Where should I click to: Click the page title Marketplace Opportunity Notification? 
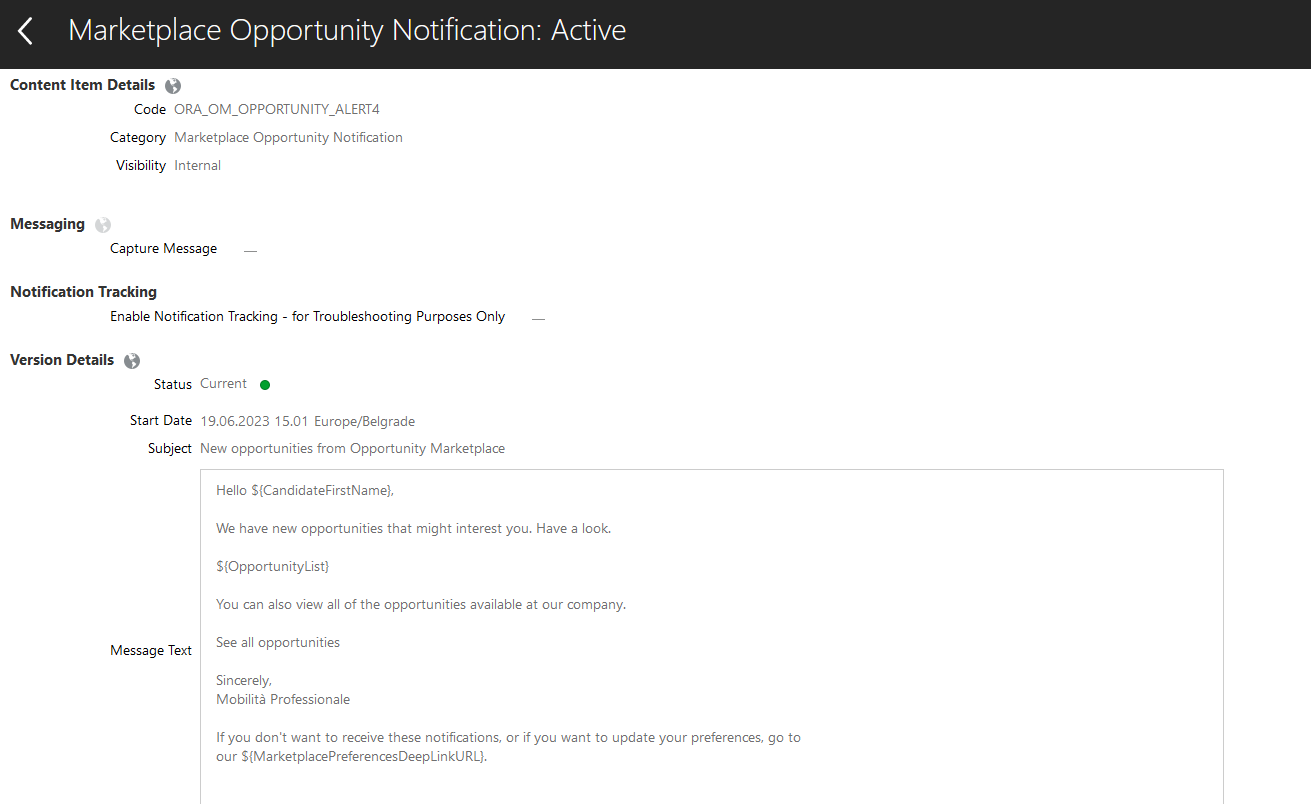point(347,30)
